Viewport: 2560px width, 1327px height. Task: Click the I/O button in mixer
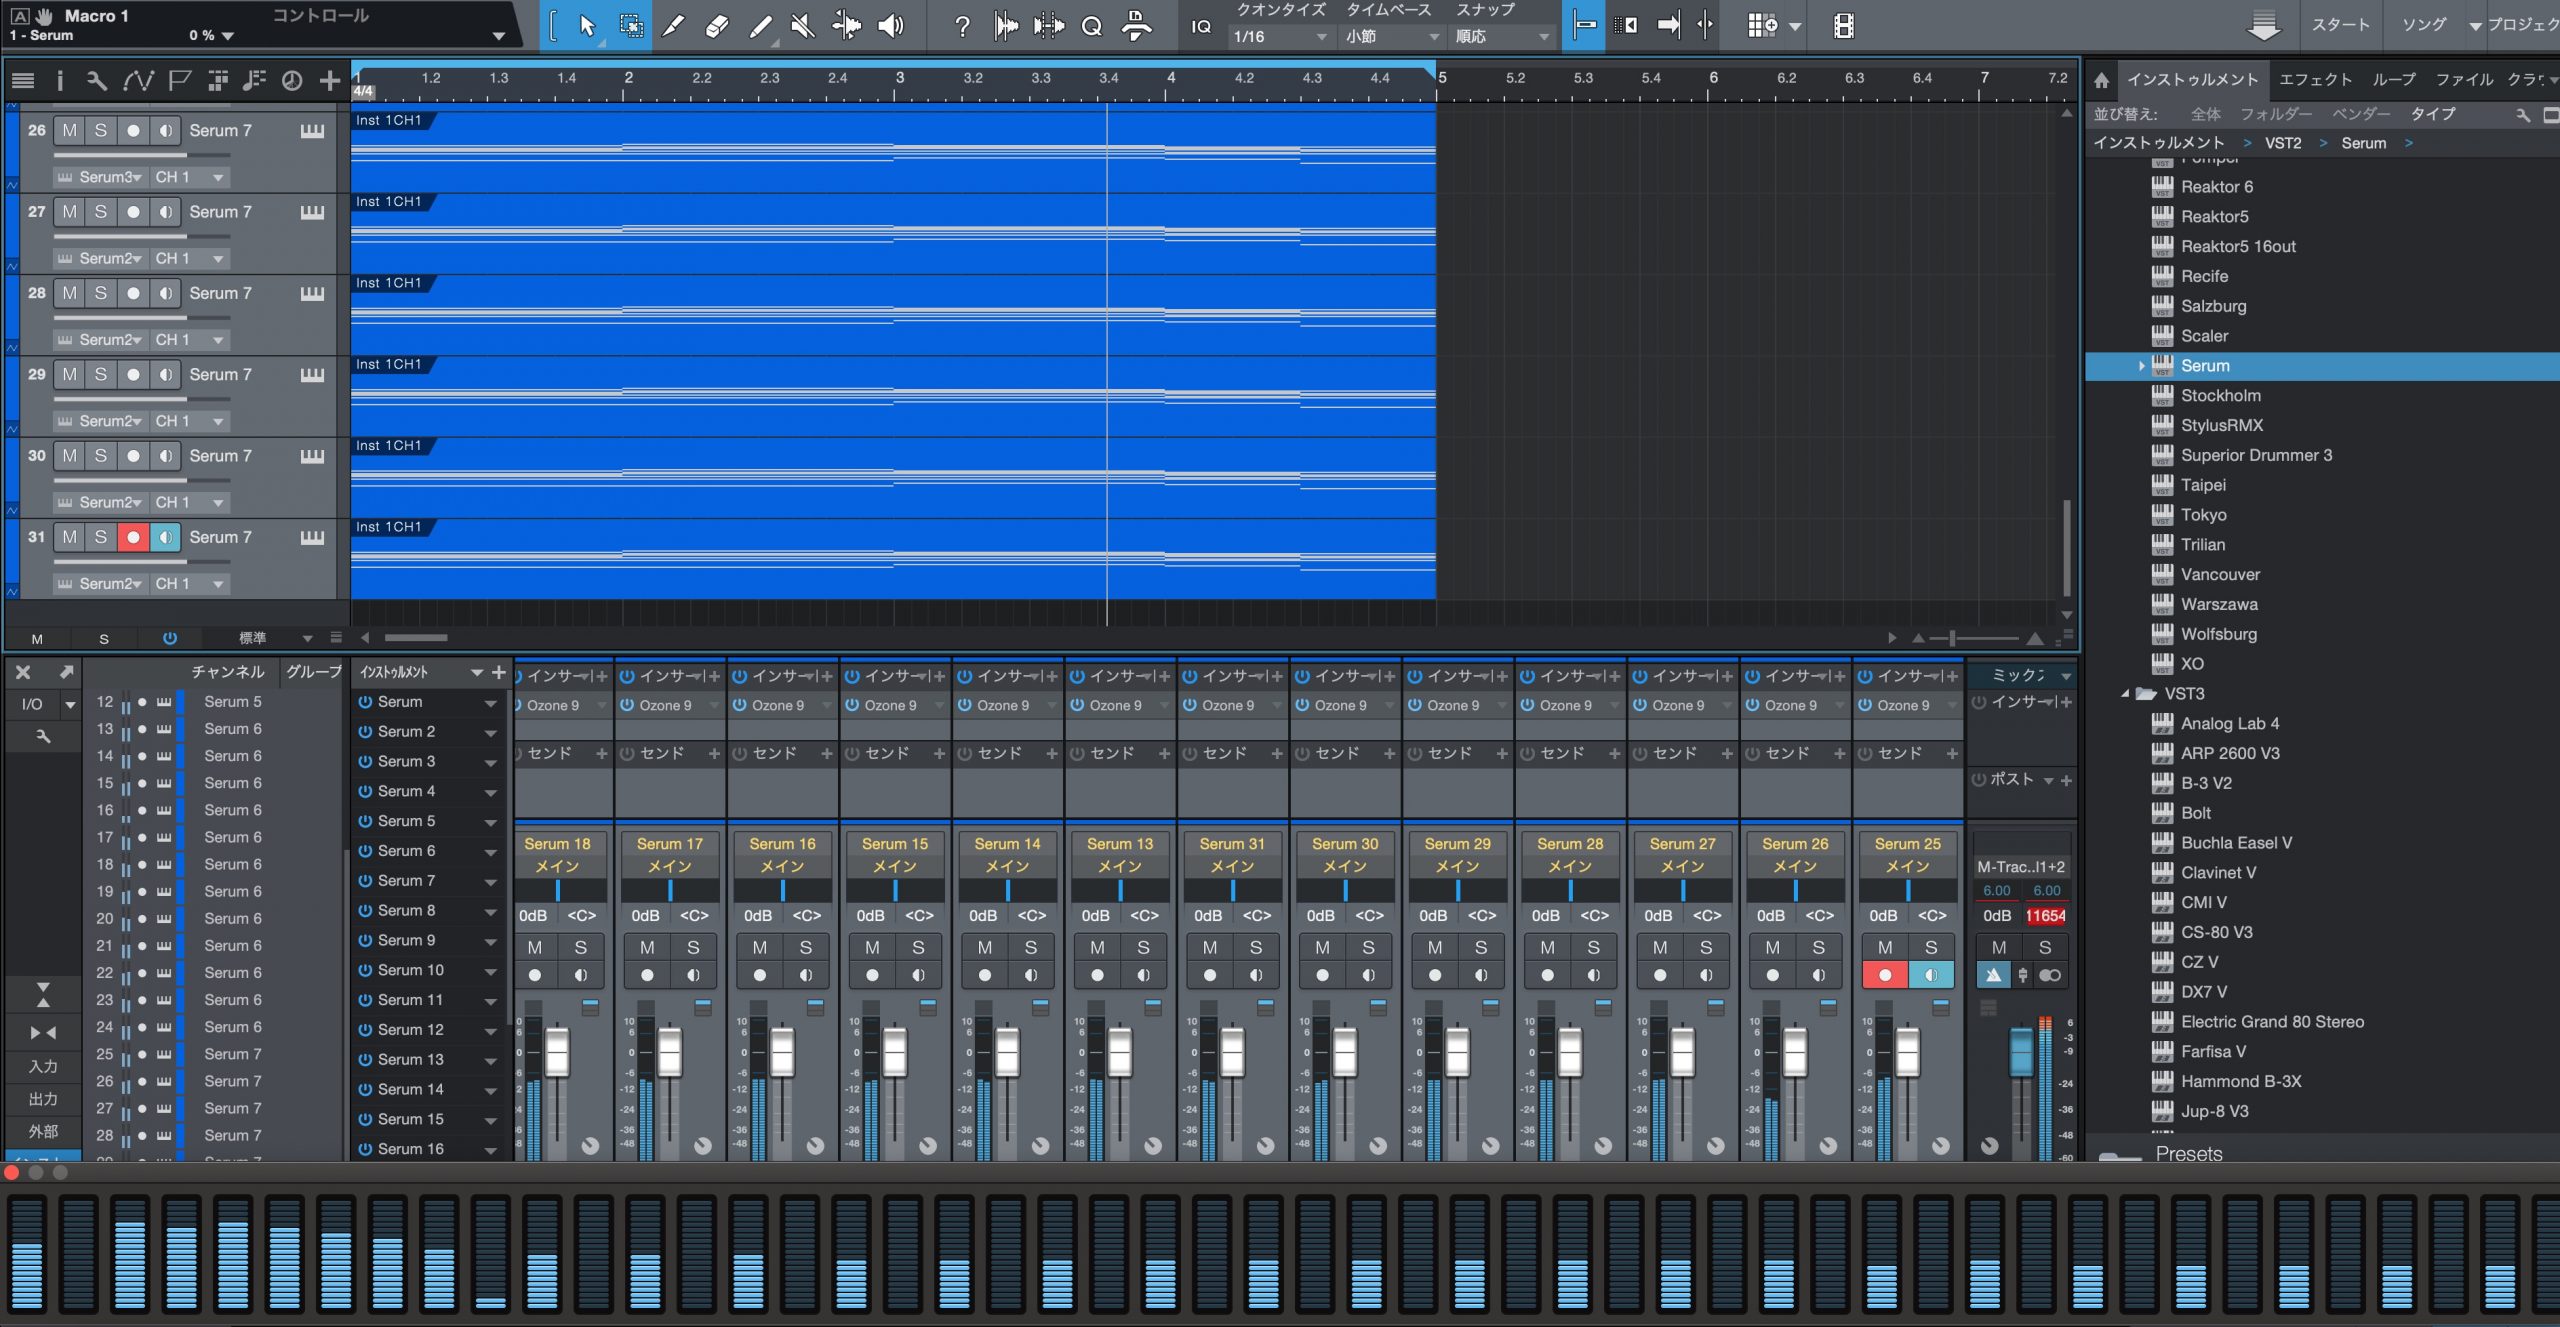pos(32,704)
